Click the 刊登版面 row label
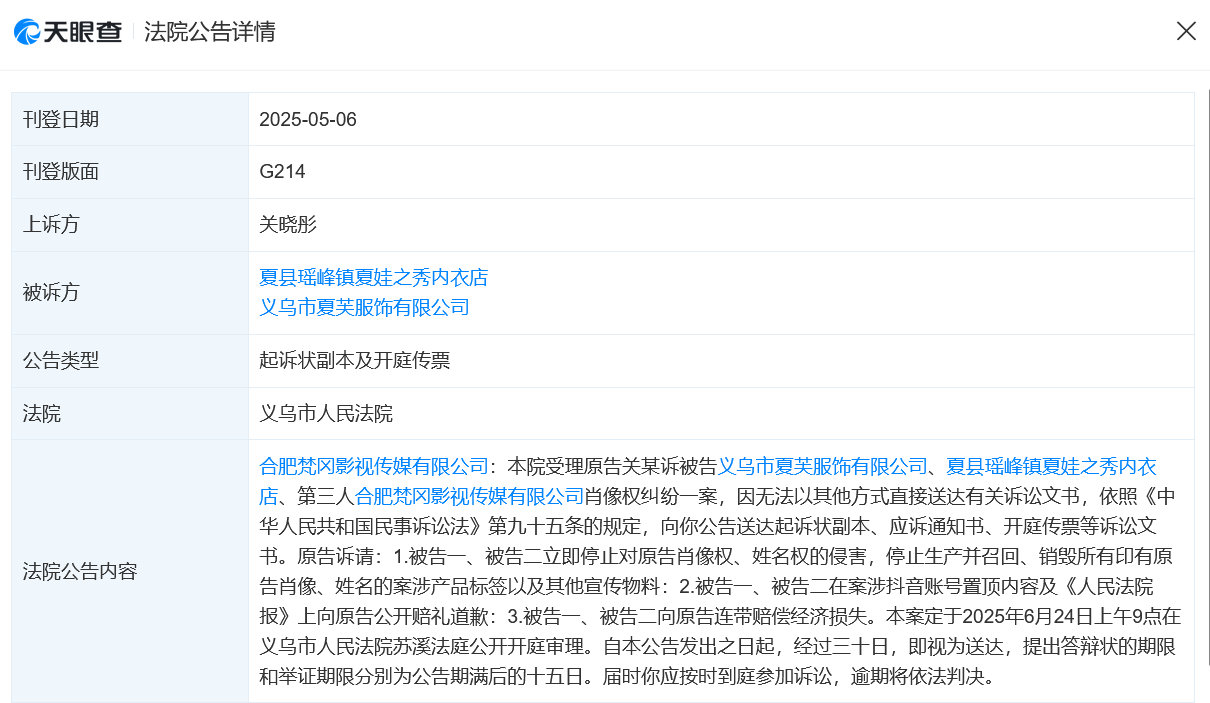The height and width of the screenshot is (703, 1210). (x=61, y=171)
